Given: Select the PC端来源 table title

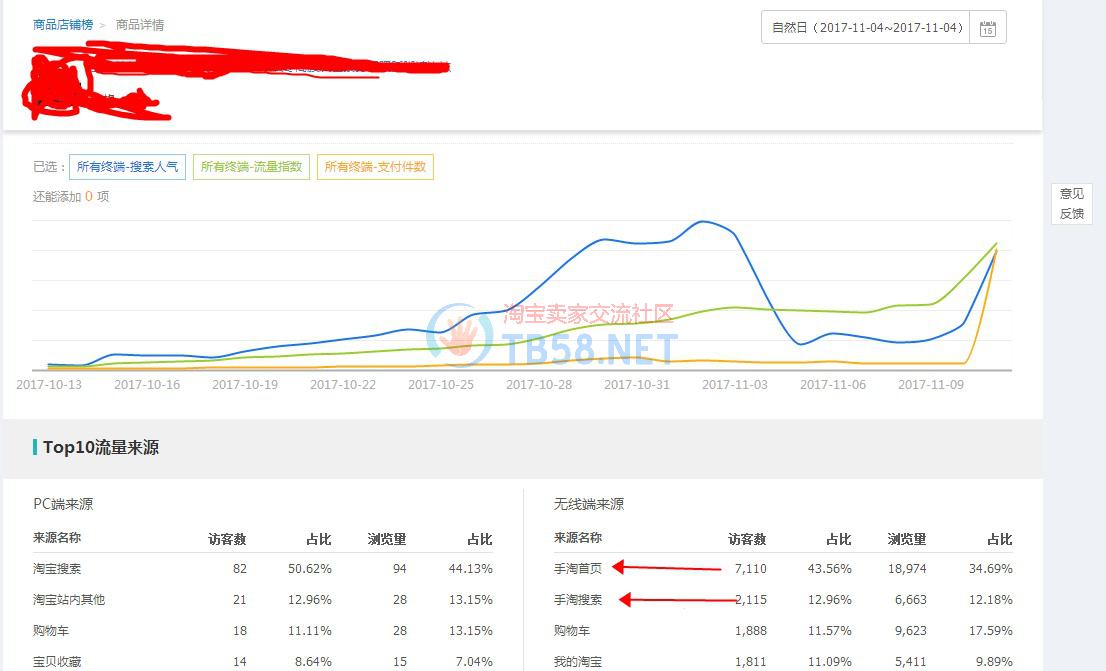Looking at the screenshot, I should click(63, 504).
